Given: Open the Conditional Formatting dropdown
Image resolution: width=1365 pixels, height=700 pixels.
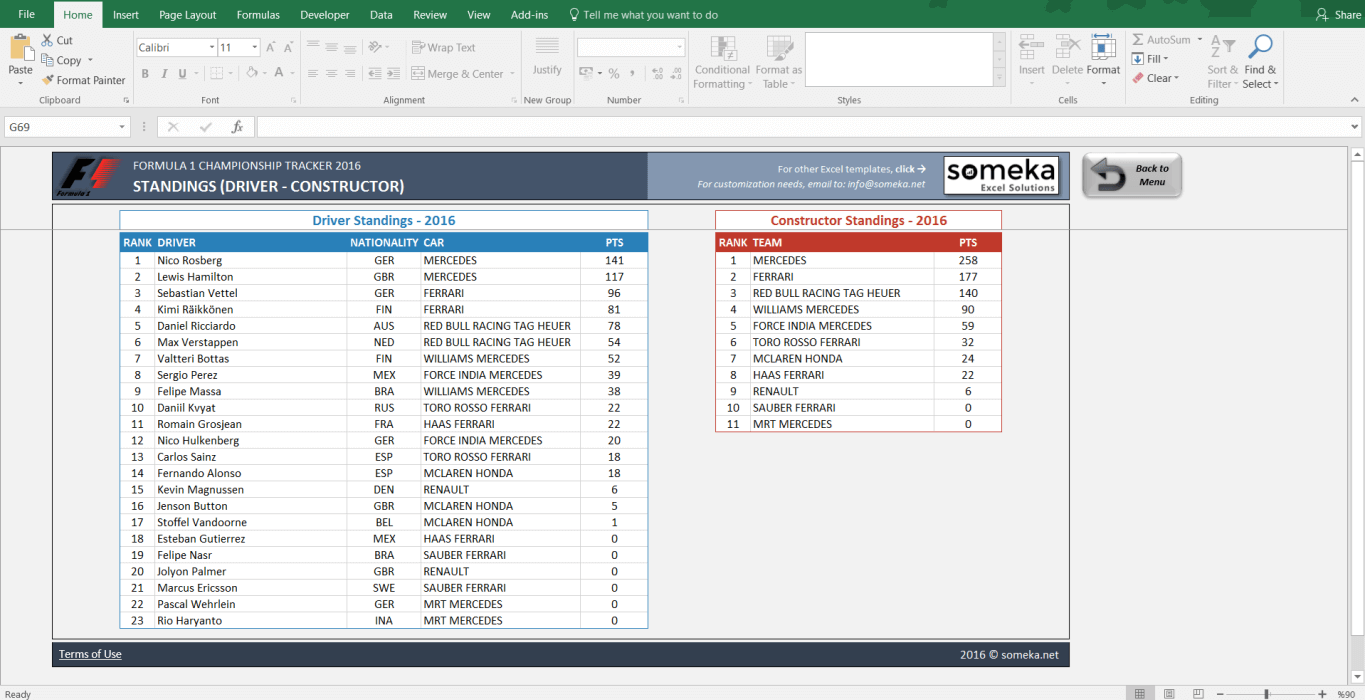Looking at the screenshot, I should tap(722, 62).
